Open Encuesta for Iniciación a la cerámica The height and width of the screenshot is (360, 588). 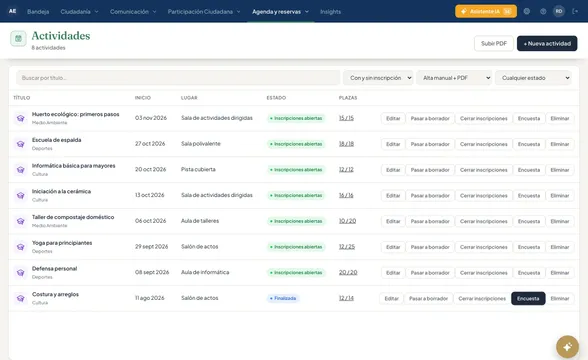pyautogui.click(x=529, y=196)
